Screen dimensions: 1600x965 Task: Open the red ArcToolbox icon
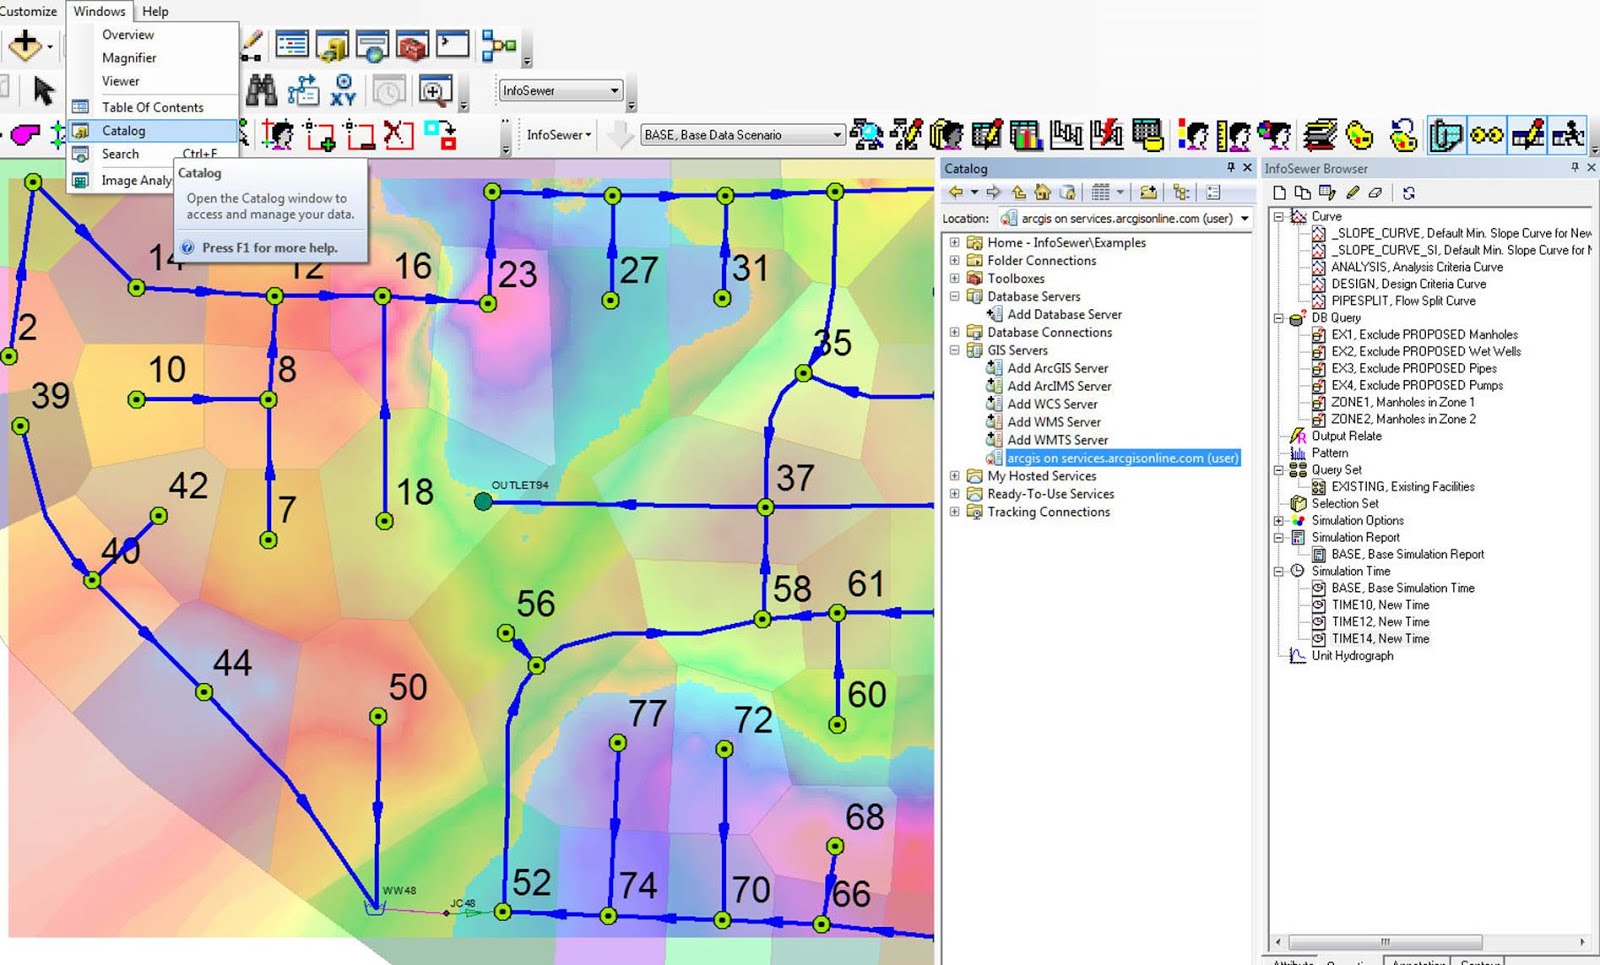coord(412,45)
